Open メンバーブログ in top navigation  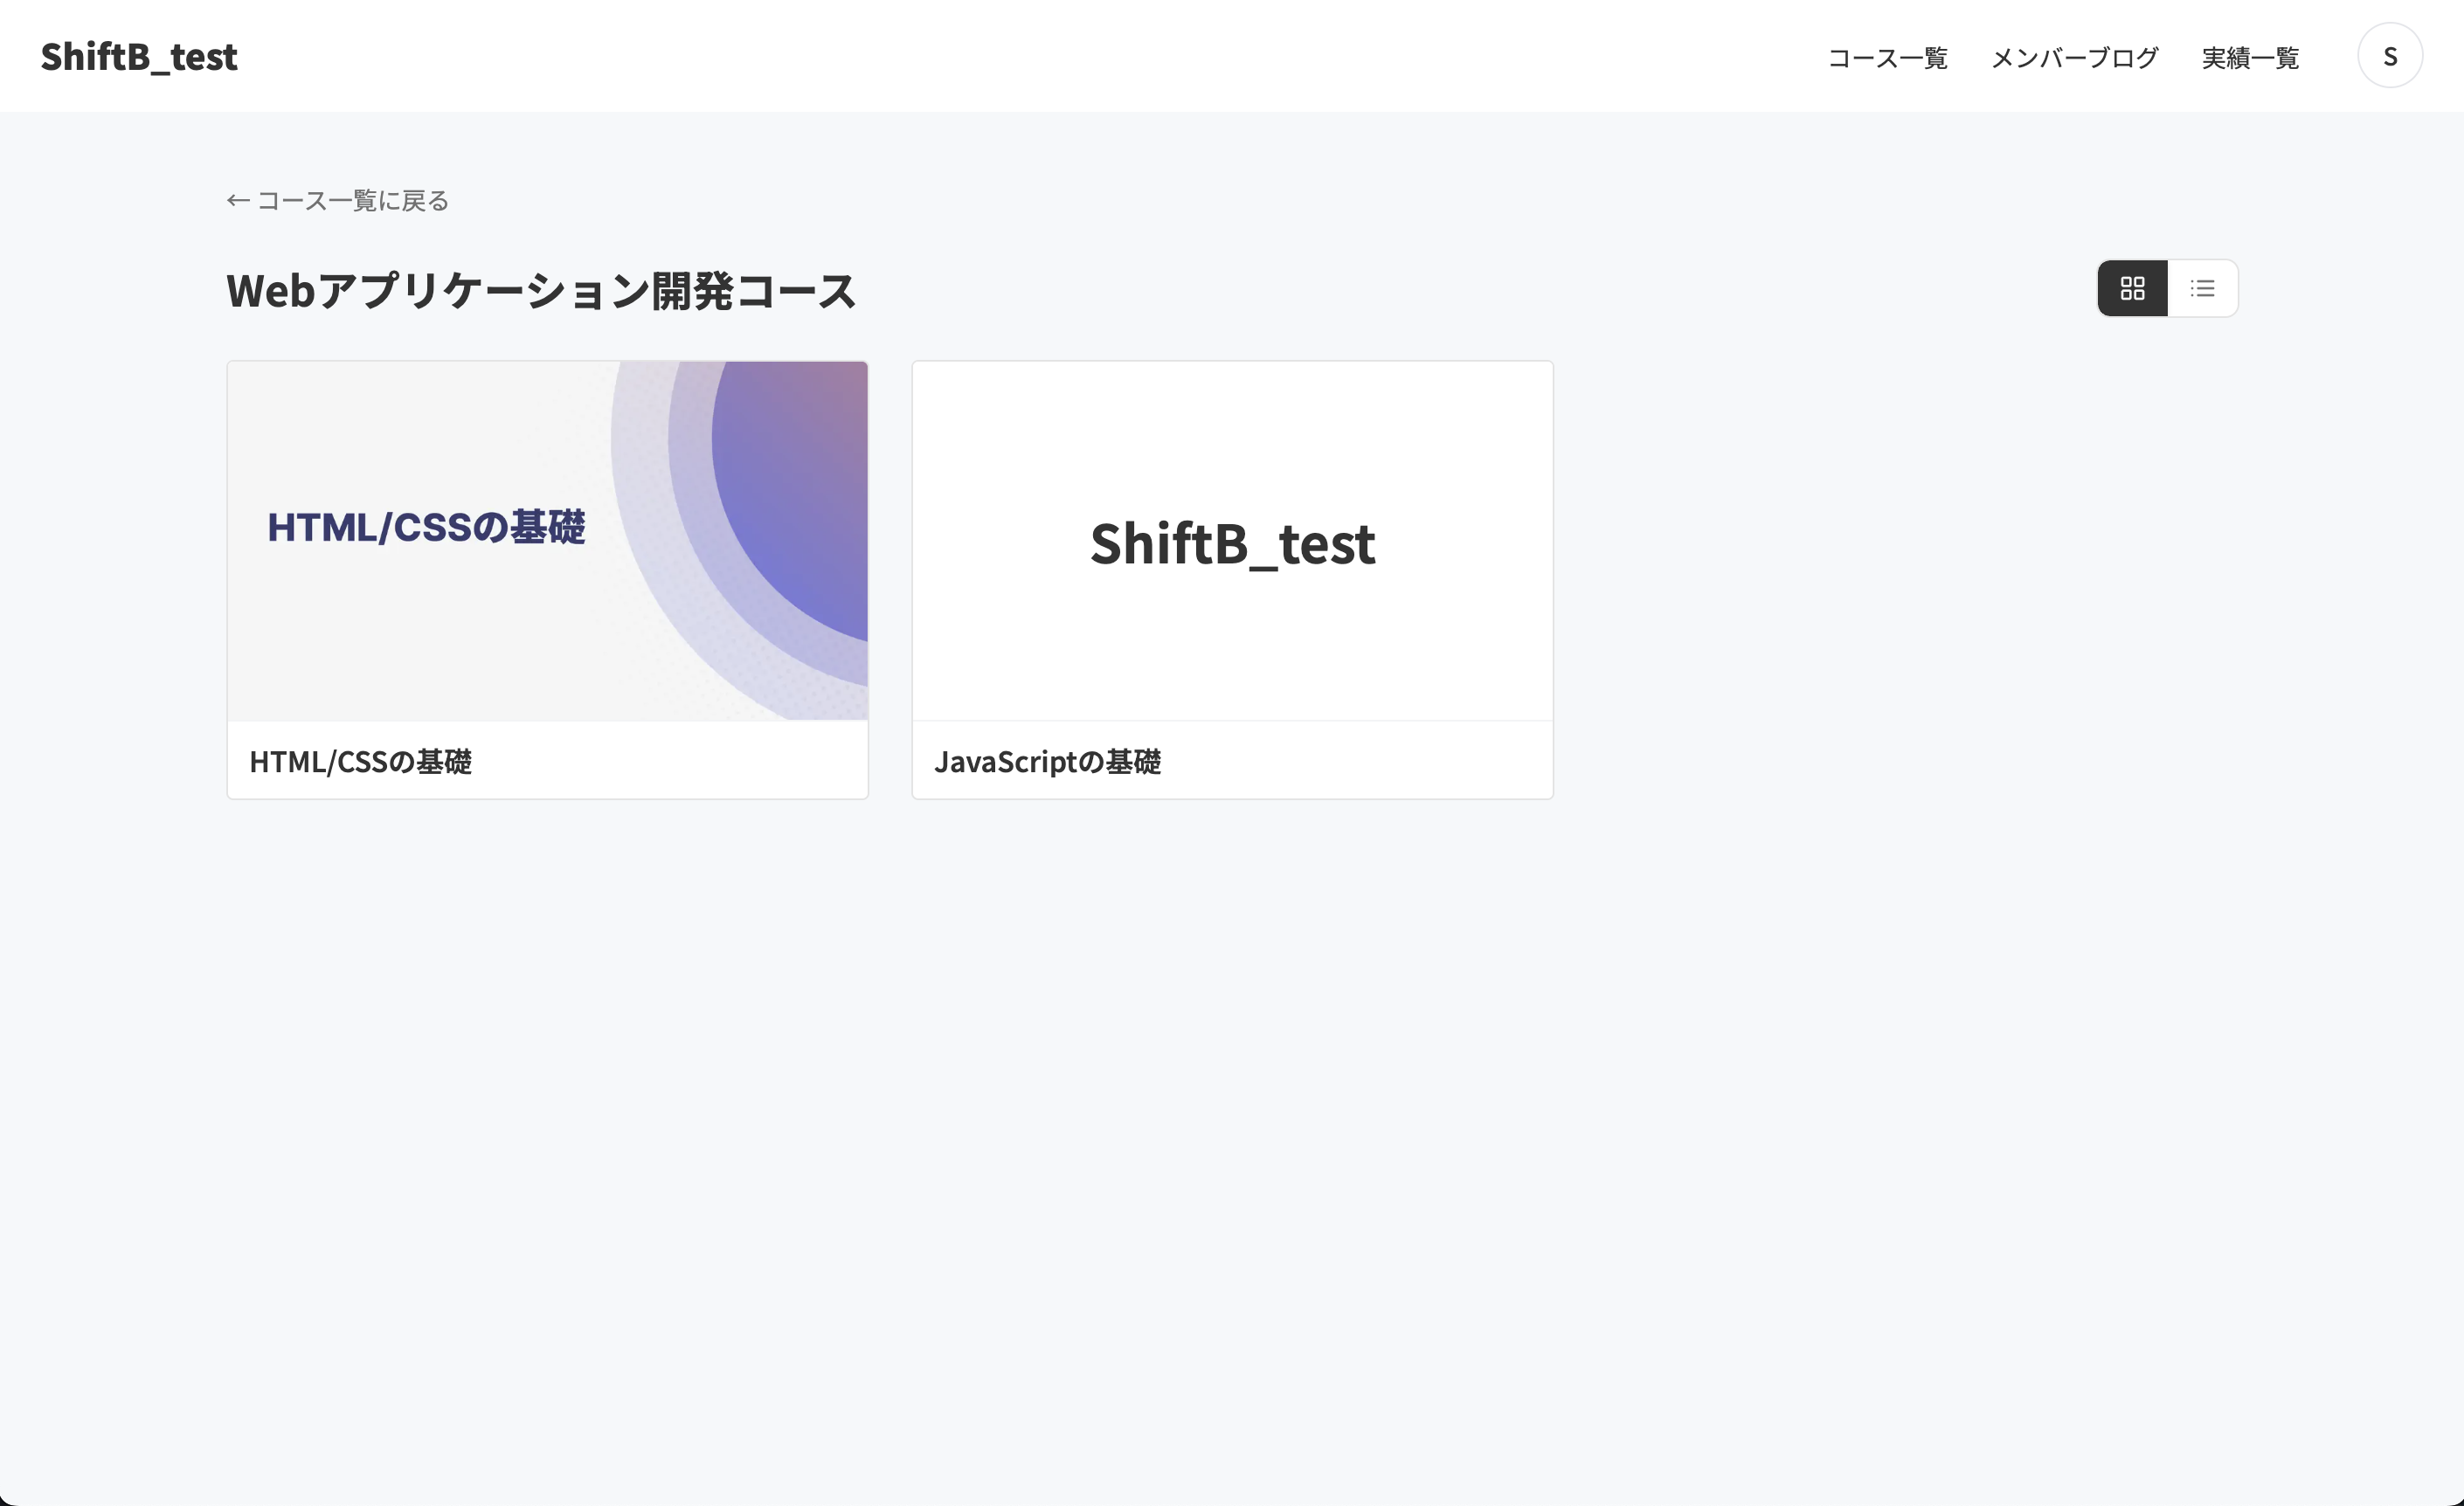(x=2074, y=58)
